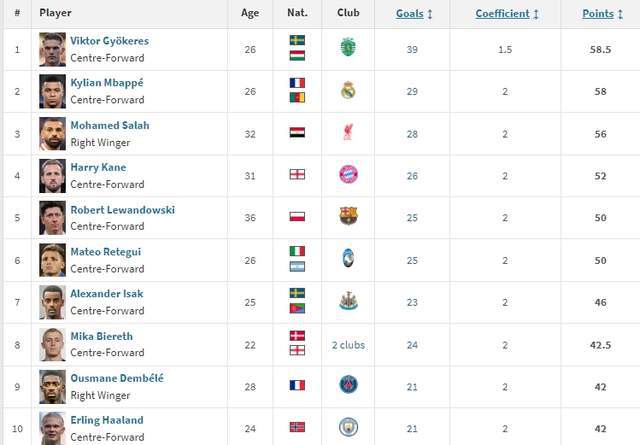Open Mika Biereth's 2 clubs link

348,345
